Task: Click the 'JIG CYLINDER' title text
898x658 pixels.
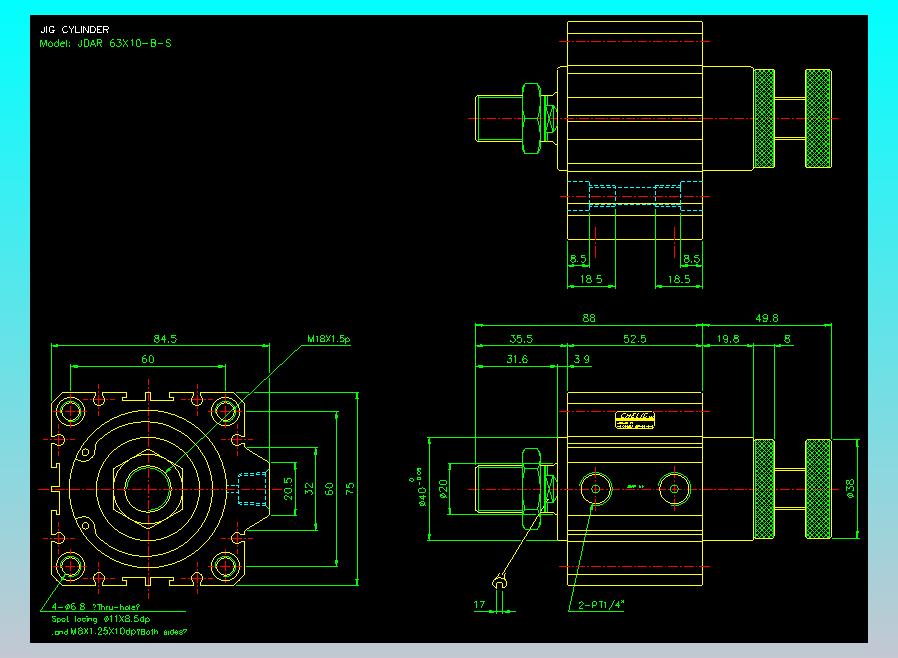Action: pyautogui.click(x=74, y=29)
